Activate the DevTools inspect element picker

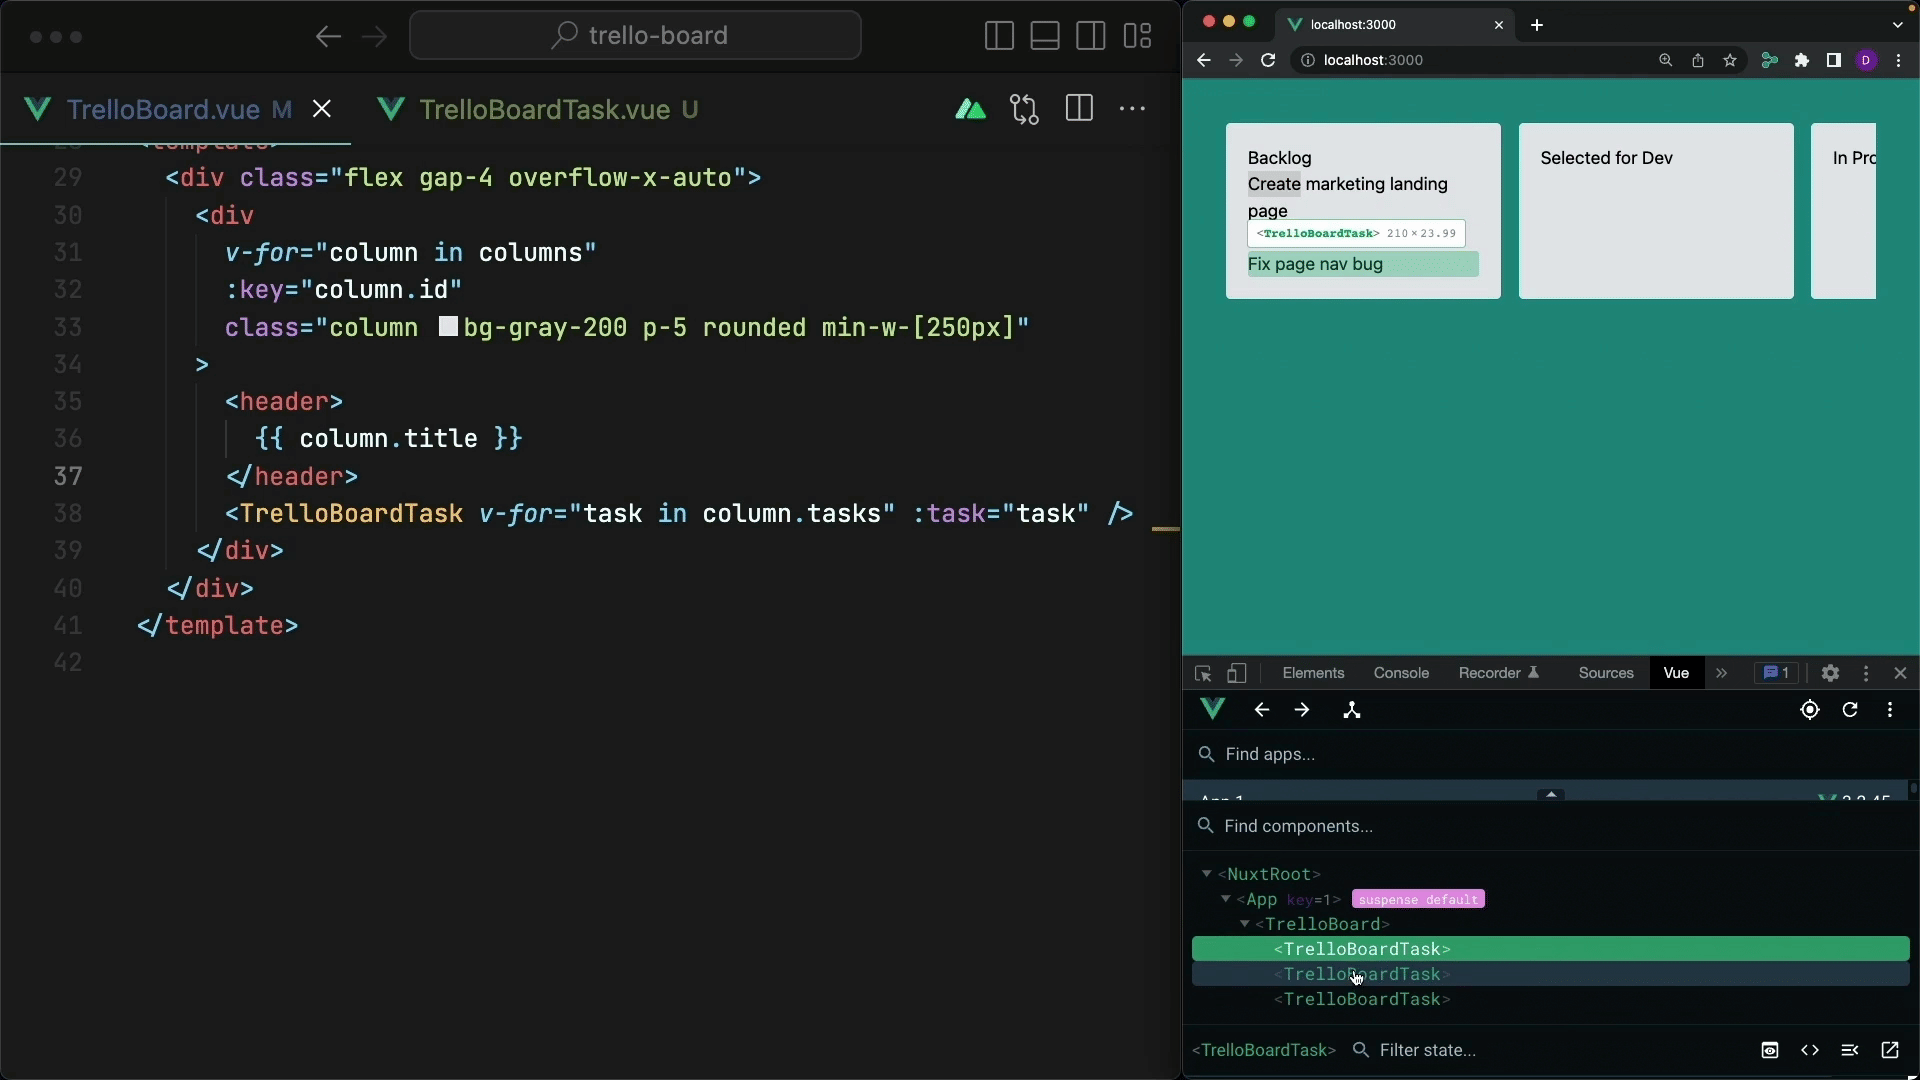click(x=1204, y=674)
